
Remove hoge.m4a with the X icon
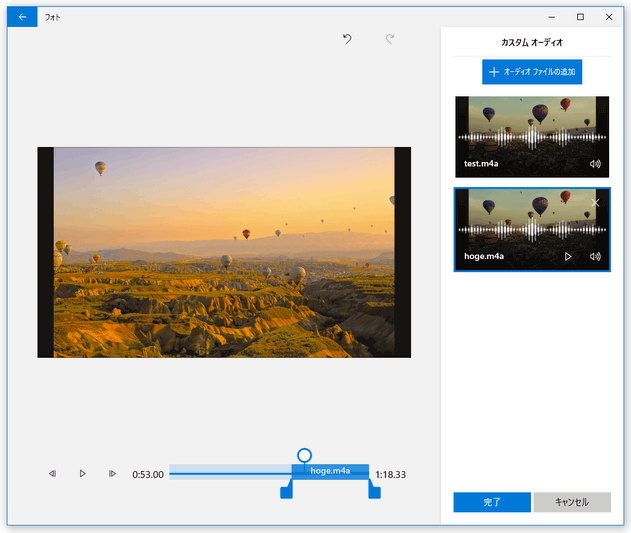(x=596, y=203)
